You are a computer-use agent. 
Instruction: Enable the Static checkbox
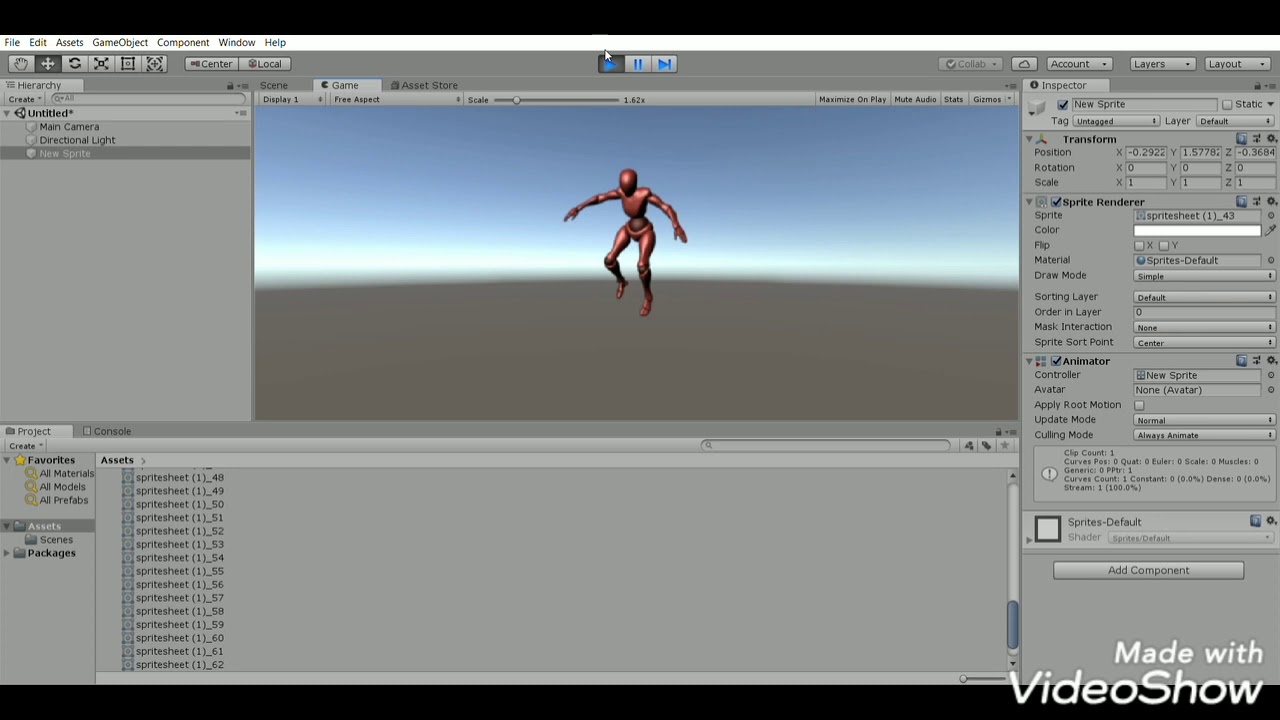[1227, 105]
